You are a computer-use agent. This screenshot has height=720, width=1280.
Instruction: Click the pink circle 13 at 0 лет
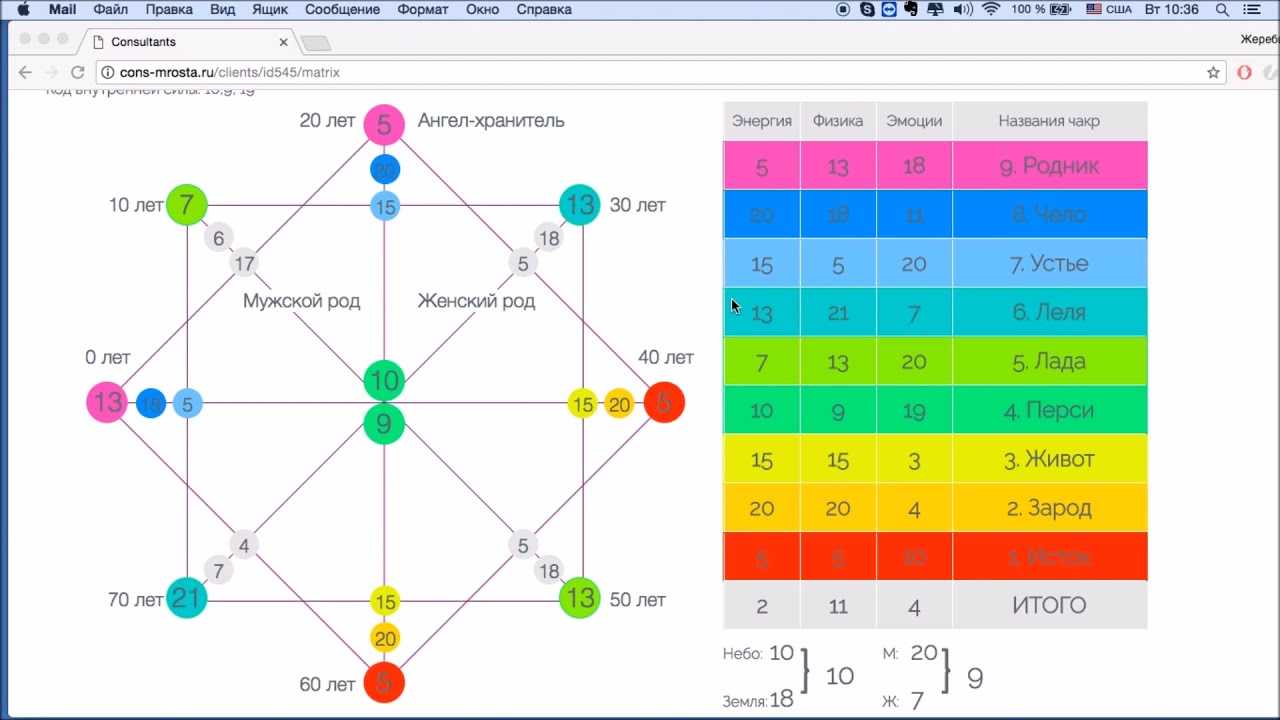[x=107, y=403]
